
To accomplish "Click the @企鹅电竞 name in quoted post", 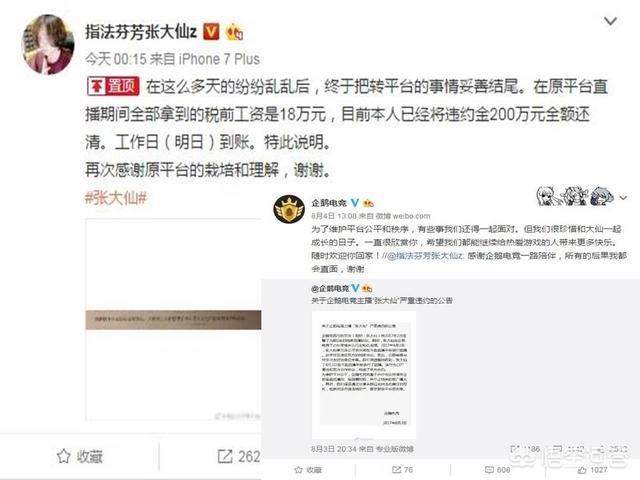I will tap(330, 289).
